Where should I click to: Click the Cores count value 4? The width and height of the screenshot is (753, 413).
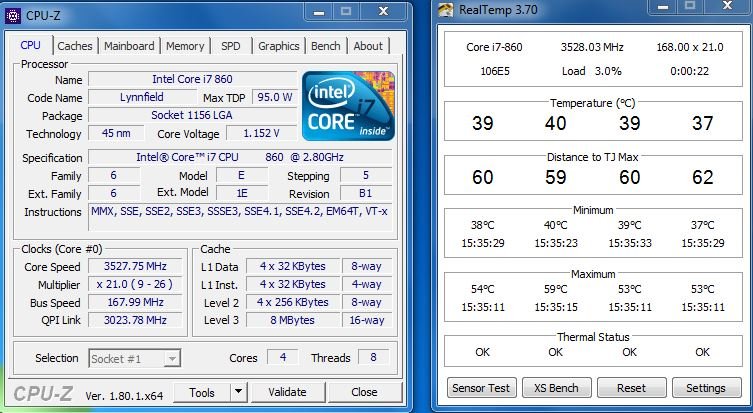283,357
